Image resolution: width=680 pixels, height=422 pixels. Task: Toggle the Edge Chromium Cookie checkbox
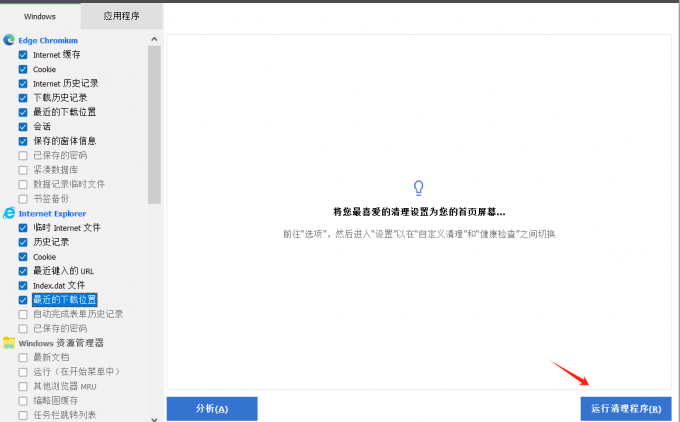[23, 69]
